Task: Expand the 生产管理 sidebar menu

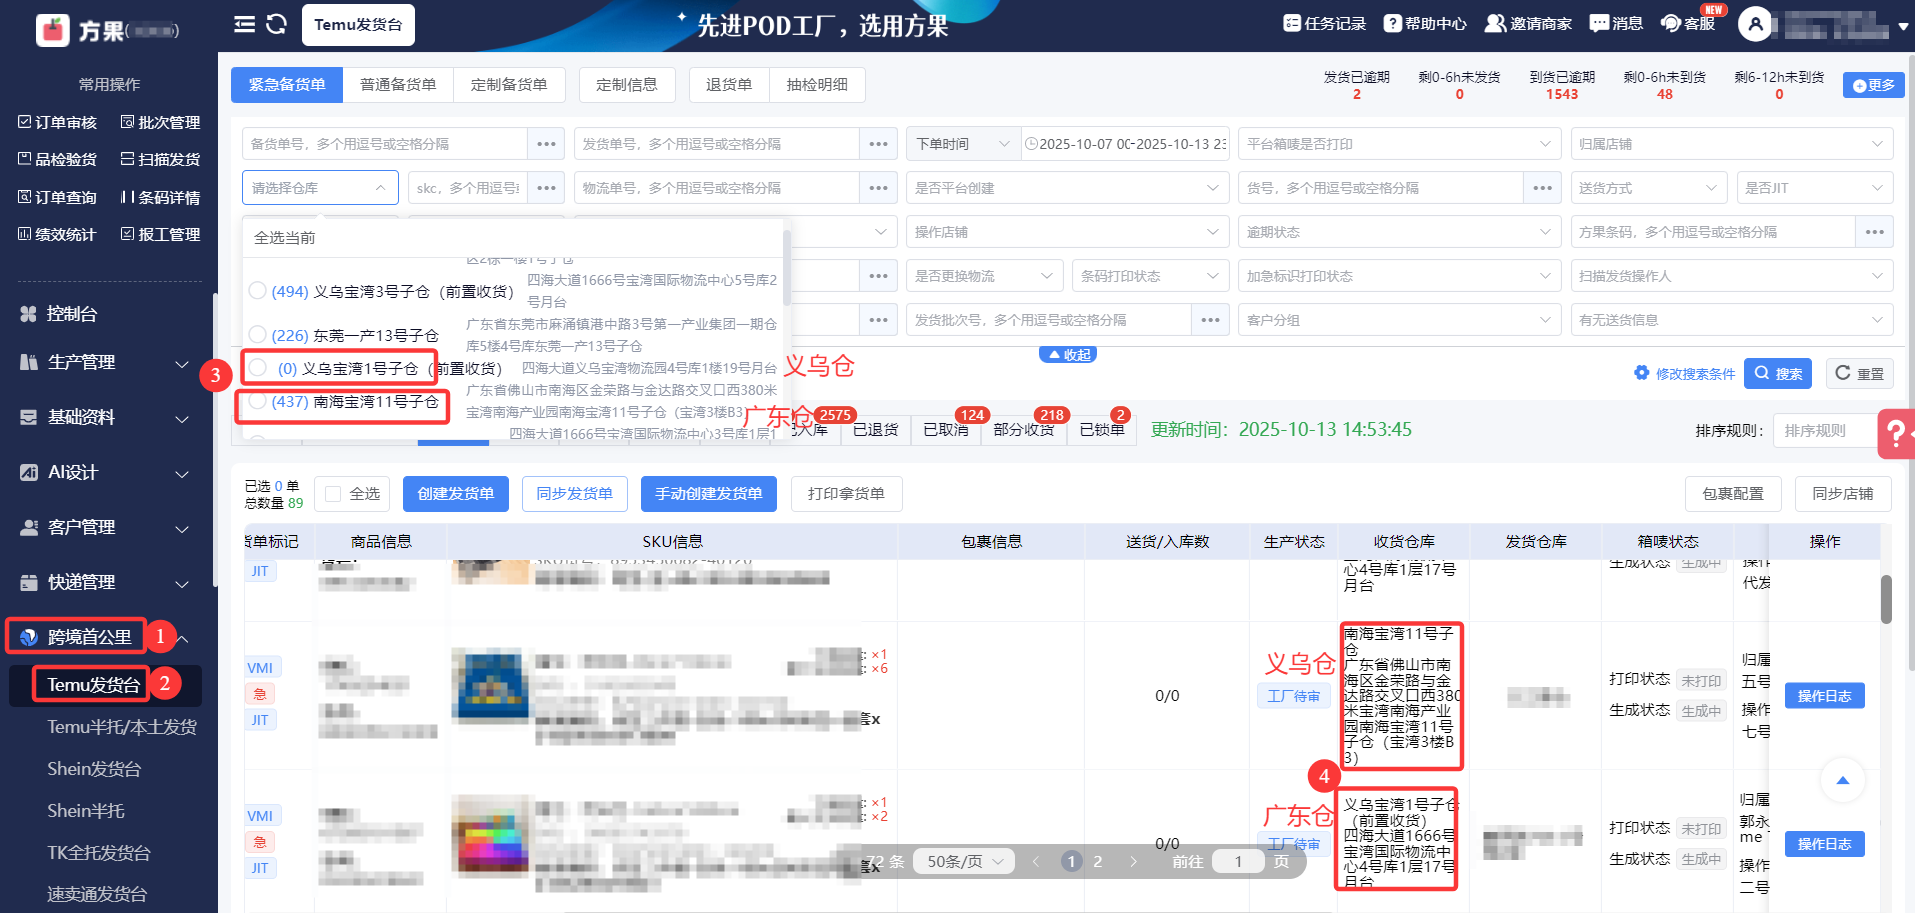Action: [105, 362]
